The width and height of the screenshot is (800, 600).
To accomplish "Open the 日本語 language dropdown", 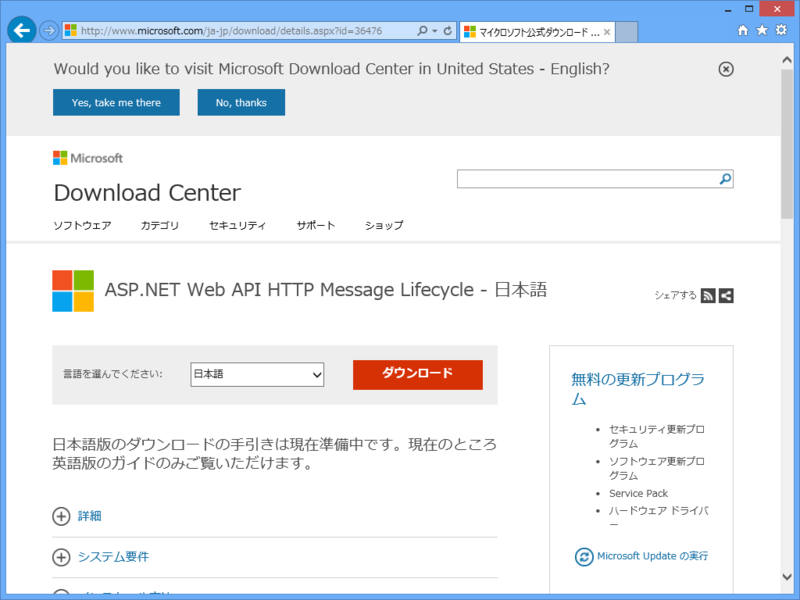I will (257, 374).
